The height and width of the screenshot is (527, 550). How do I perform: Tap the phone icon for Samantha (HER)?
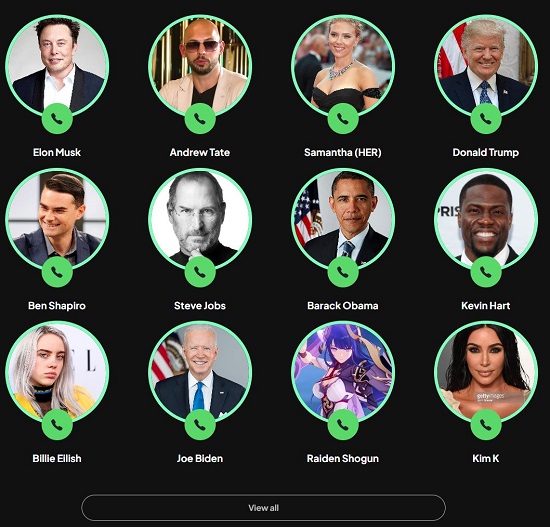pyautogui.click(x=343, y=119)
